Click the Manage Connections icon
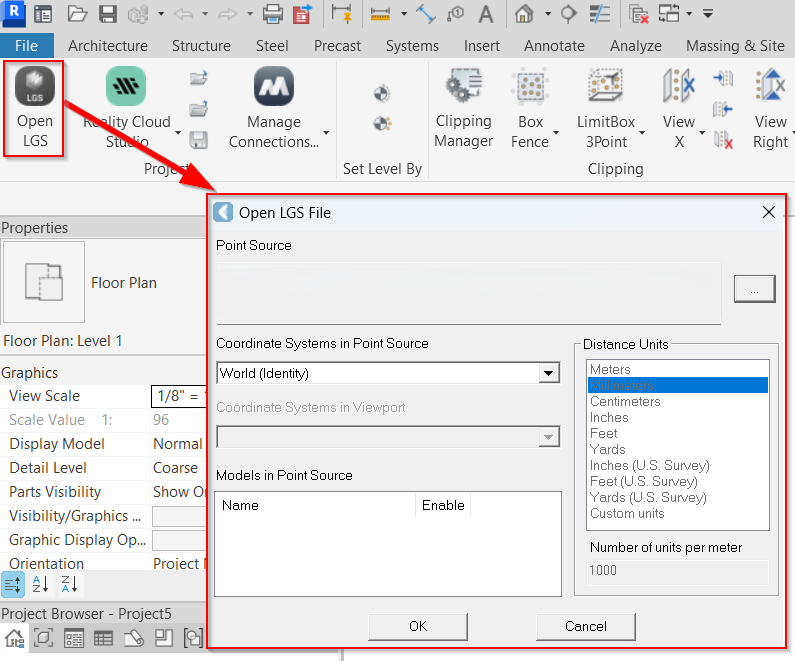Screen dimensions: 795x661 [x=273, y=88]
